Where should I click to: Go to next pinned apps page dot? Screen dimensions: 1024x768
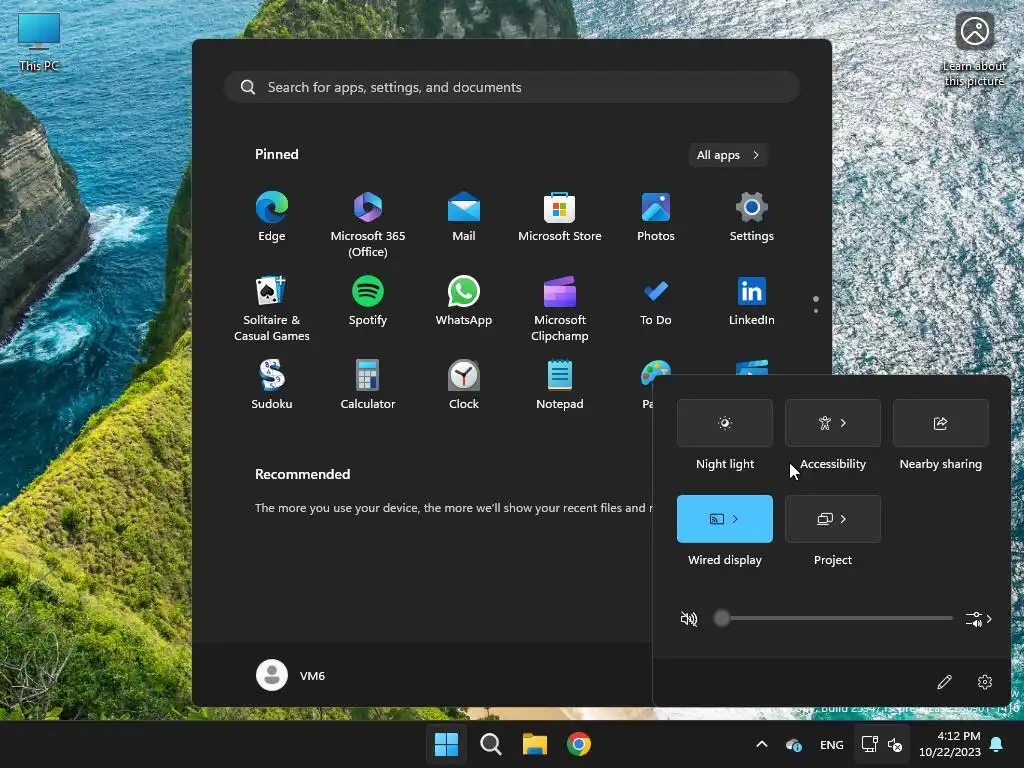tap(816, 311)
